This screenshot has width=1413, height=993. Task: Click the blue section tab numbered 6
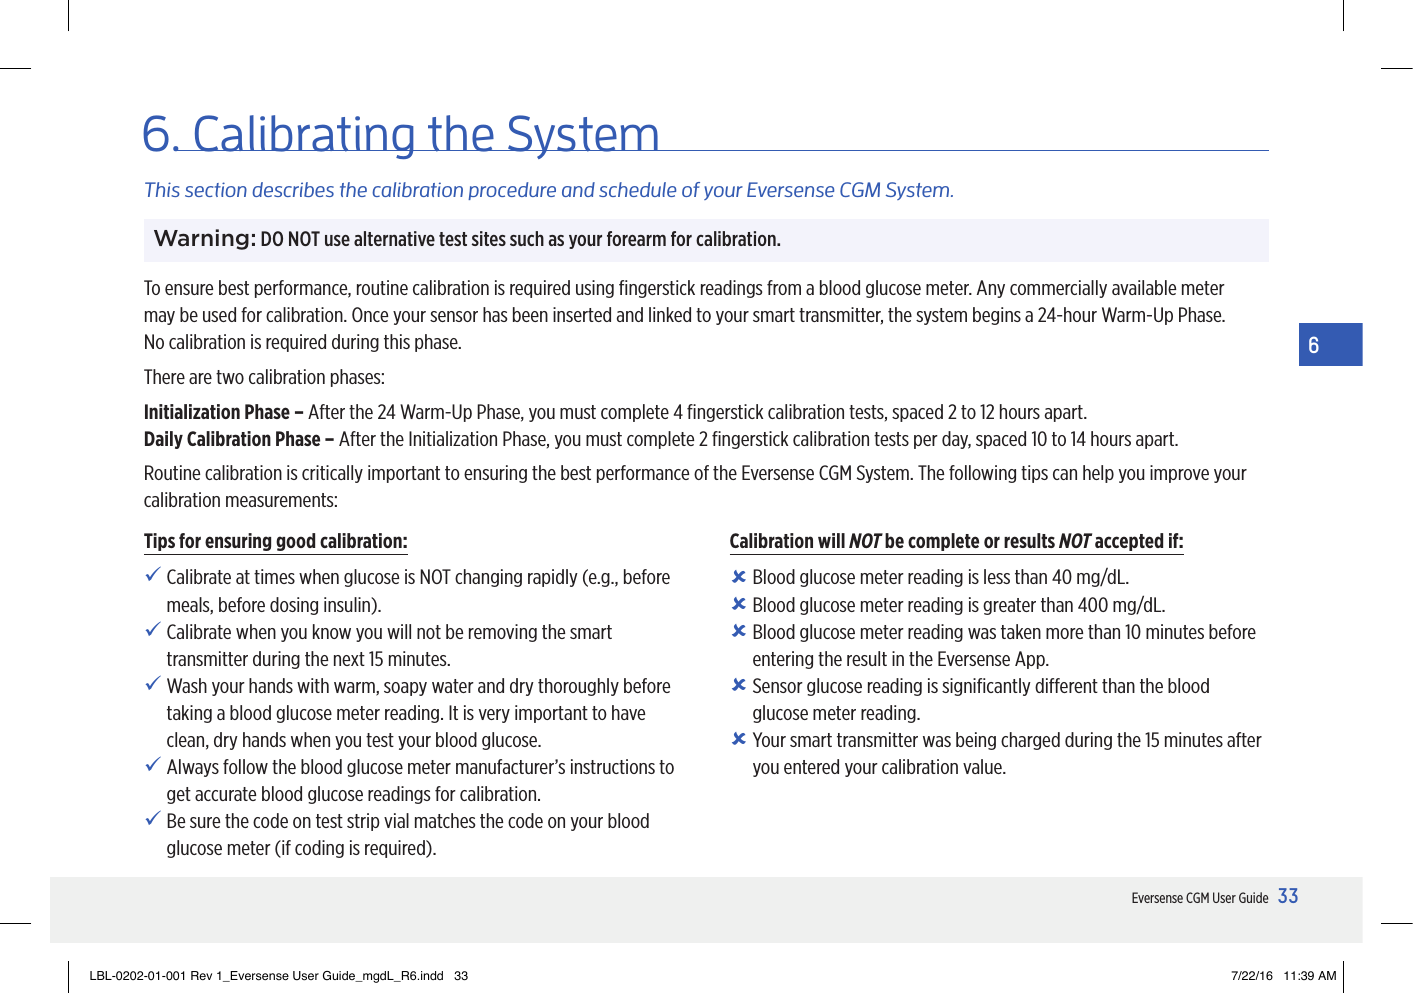coord(1330,344)
